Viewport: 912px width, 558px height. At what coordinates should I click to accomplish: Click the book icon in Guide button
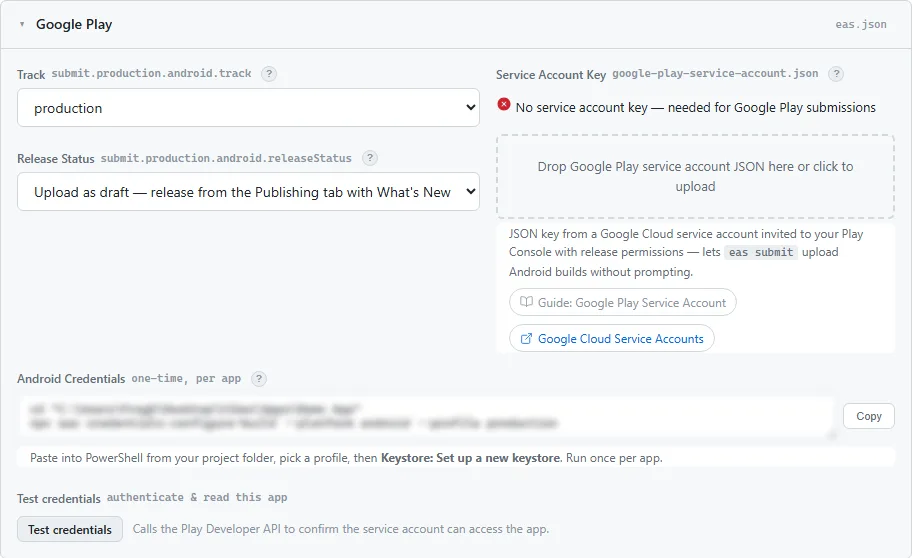(x=526, y=302)
